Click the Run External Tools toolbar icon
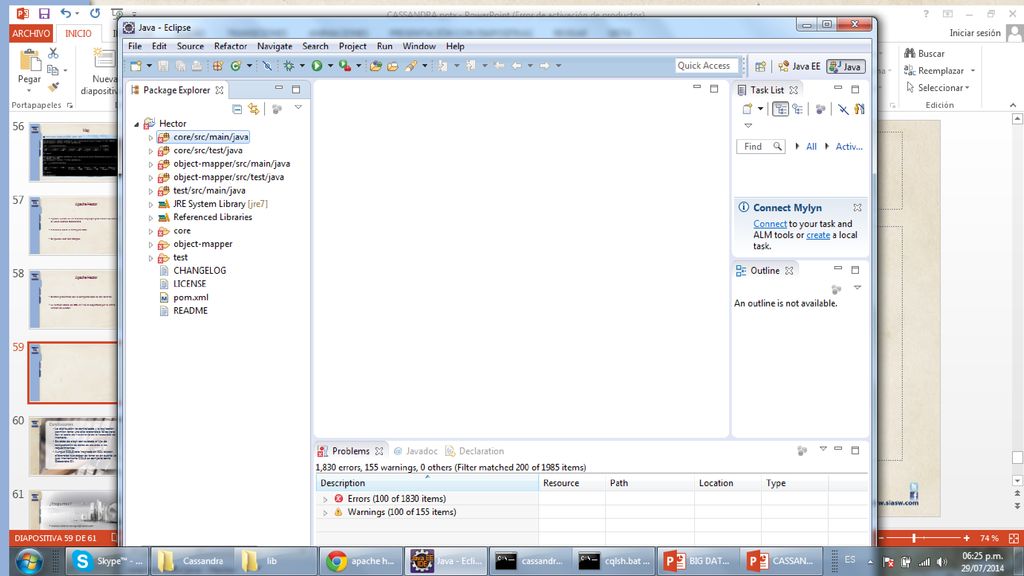The height and width of the screenshot is (576, 1024). click(345, 66)
